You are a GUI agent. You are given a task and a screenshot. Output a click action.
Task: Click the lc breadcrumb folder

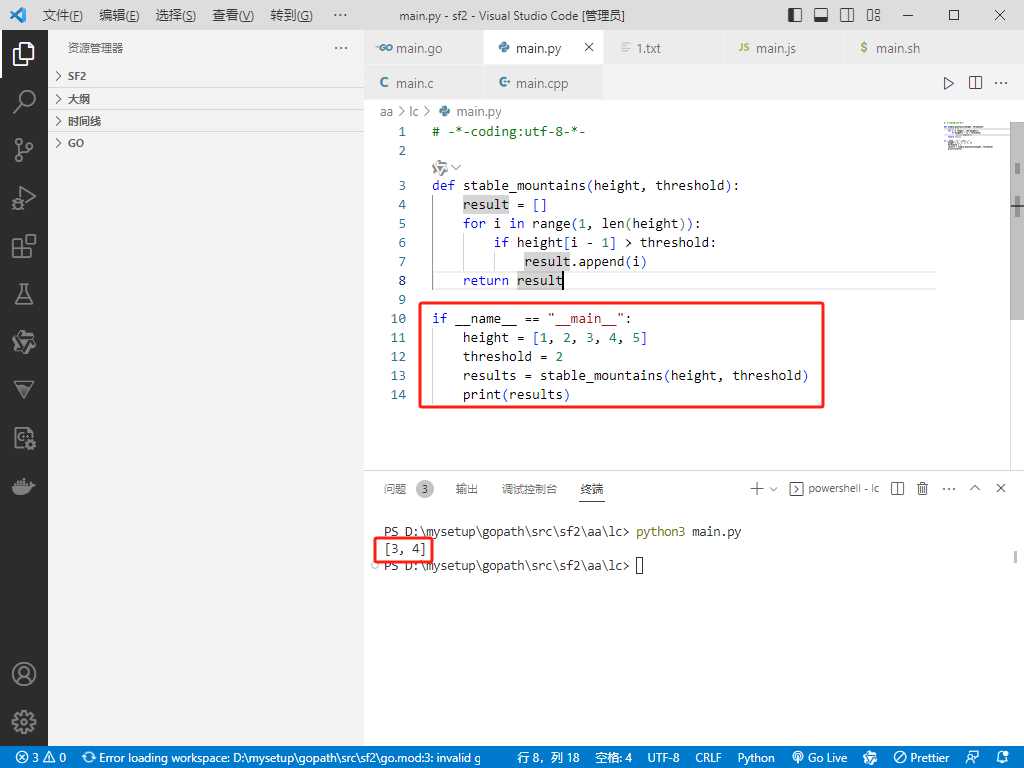413,112
